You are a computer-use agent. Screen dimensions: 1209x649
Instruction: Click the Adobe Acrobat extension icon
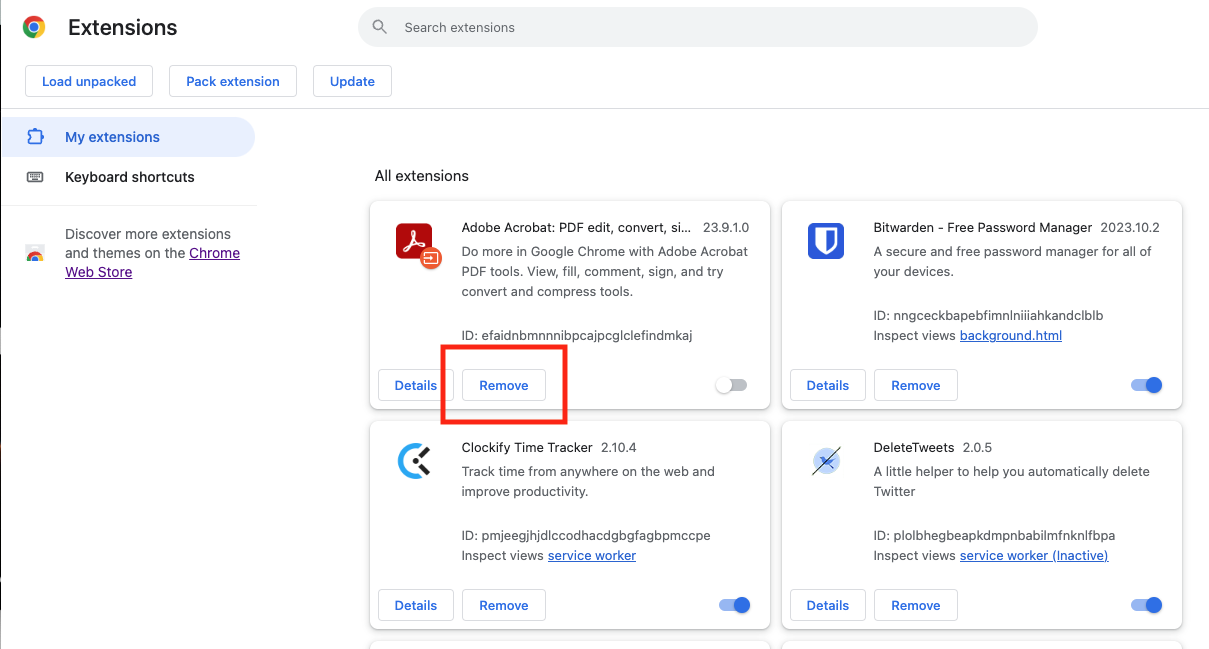418,246
